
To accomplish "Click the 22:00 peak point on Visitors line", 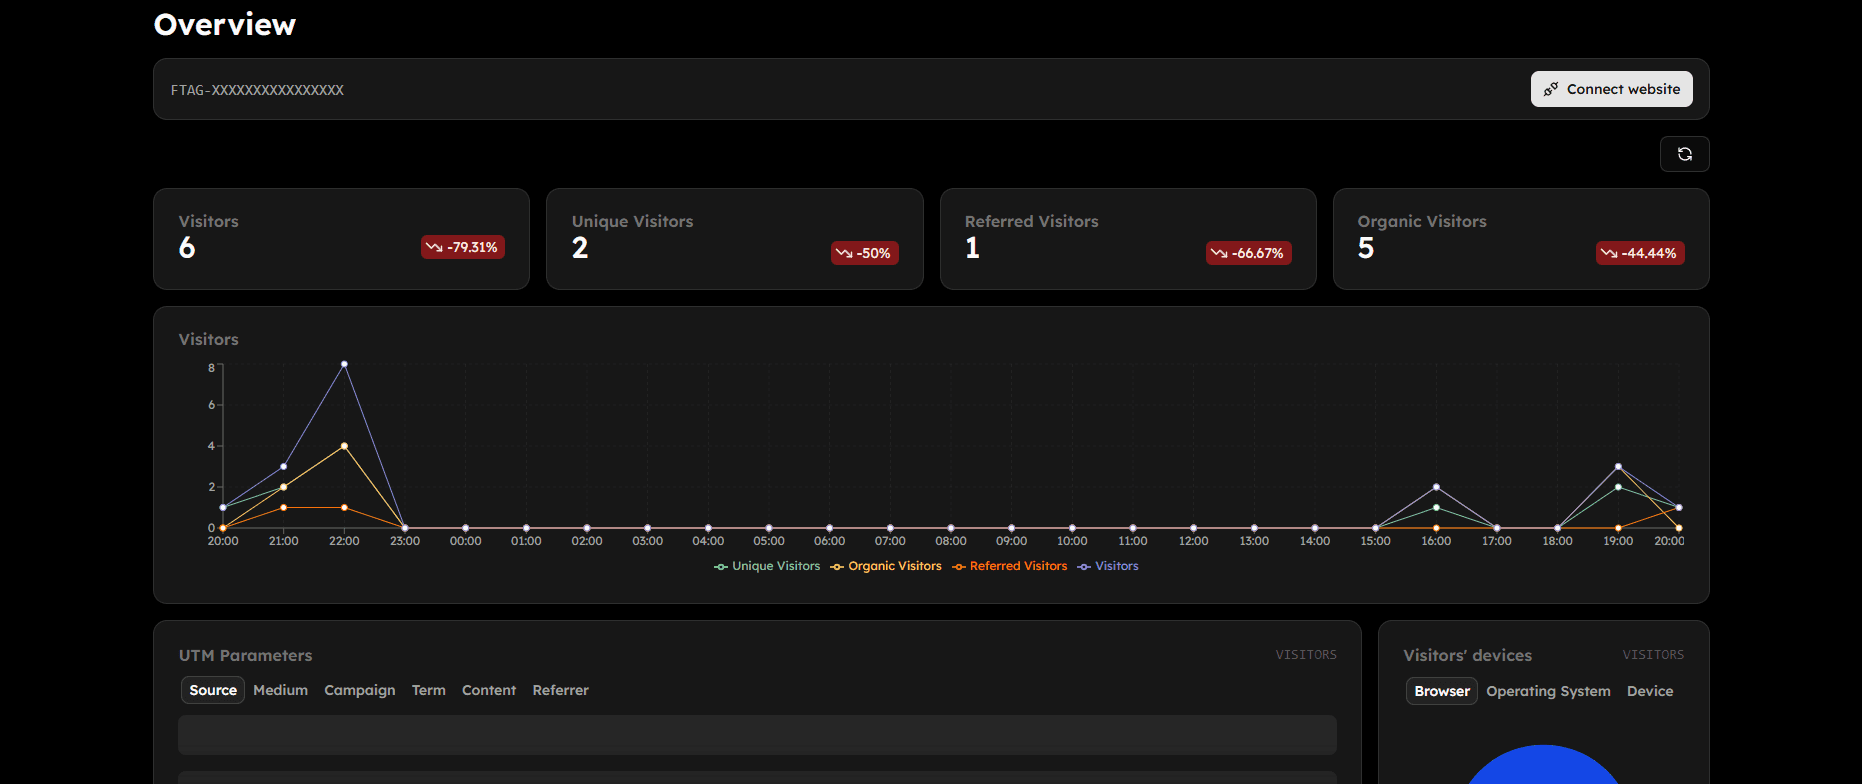I will point(344,364).
